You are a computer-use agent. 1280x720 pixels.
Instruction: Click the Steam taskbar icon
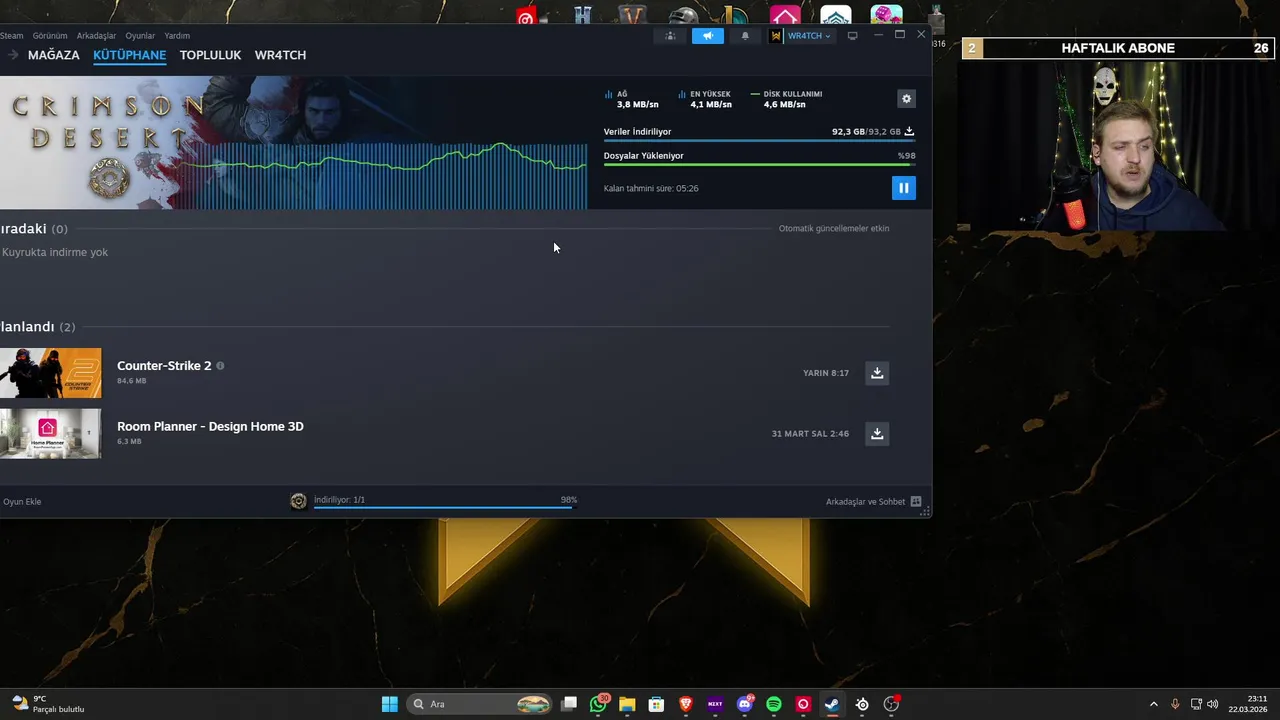[x=832, y=704]
